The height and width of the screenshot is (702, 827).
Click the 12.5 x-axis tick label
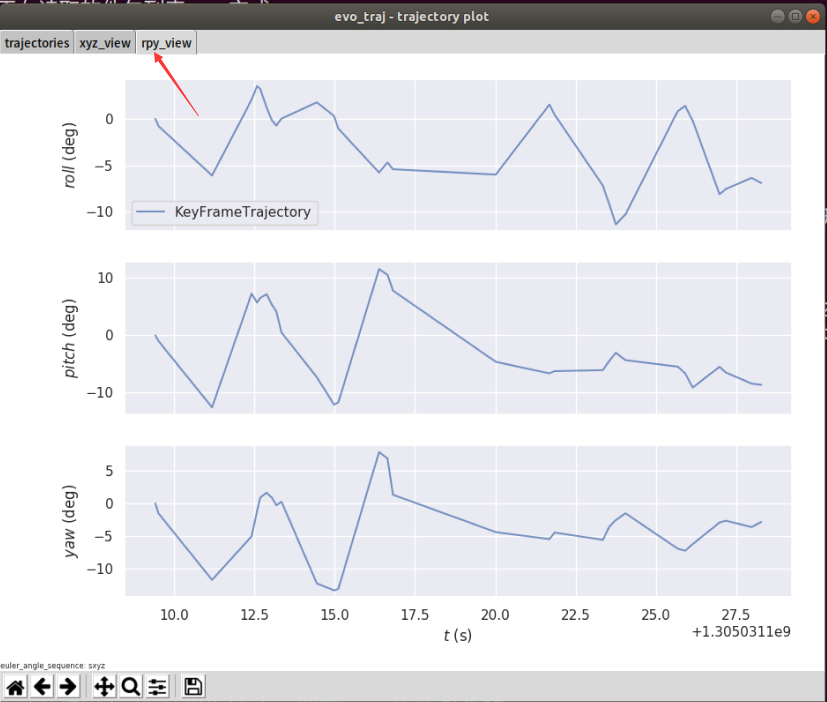[254, 615]
